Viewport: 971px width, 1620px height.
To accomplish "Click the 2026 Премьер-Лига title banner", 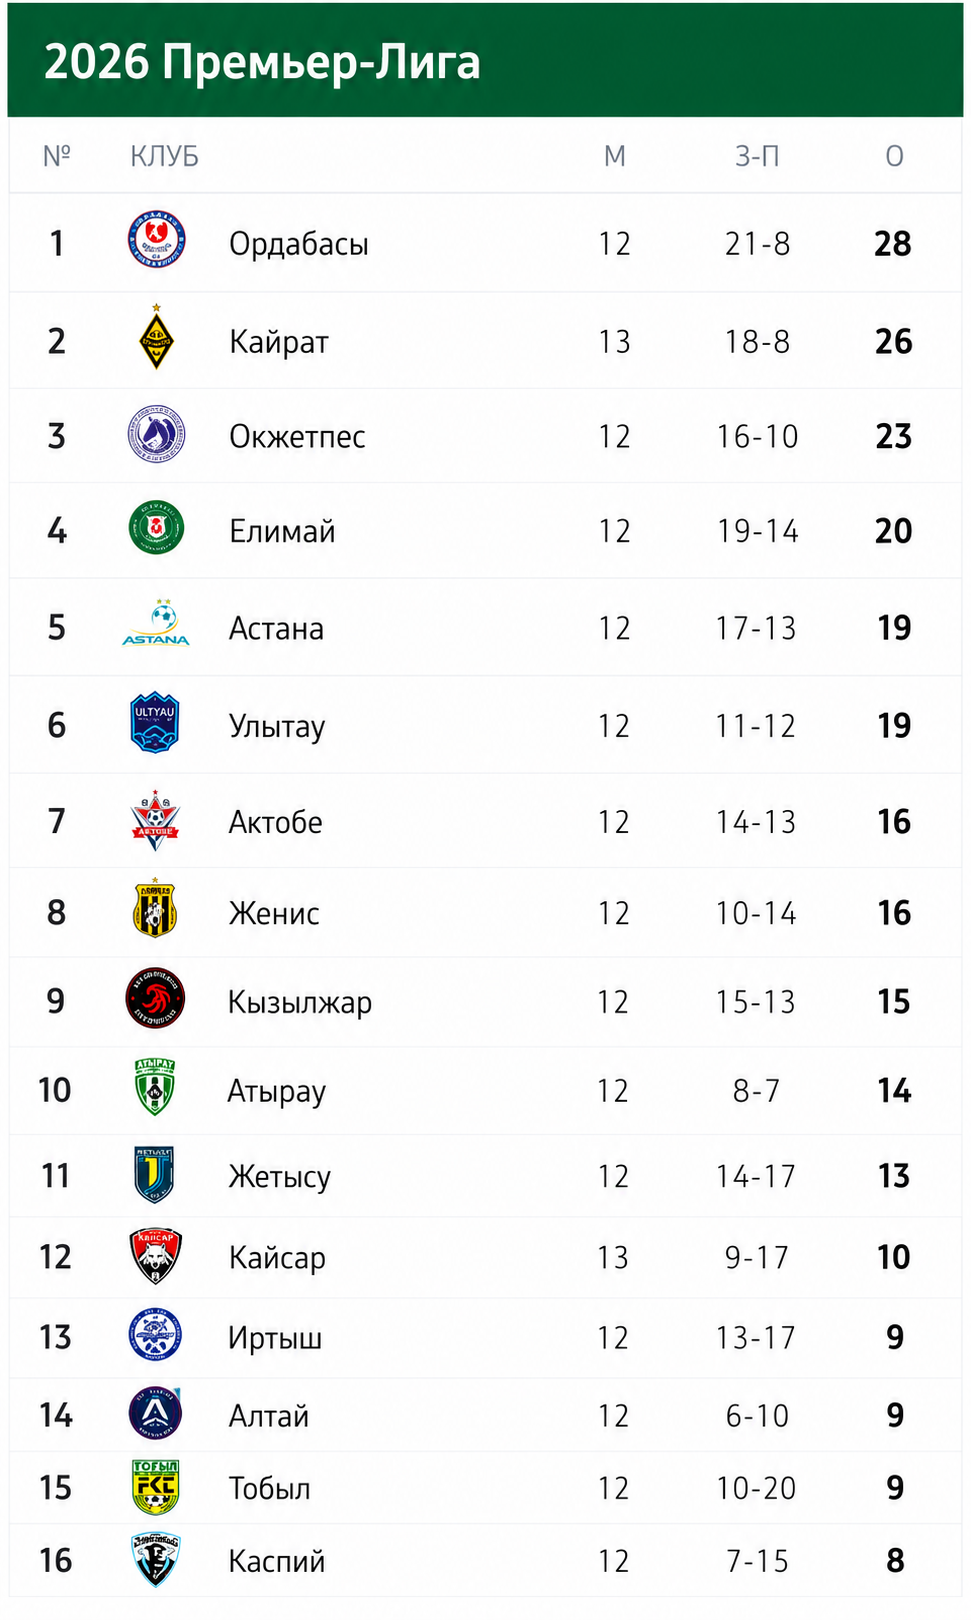I will (485, 60).
